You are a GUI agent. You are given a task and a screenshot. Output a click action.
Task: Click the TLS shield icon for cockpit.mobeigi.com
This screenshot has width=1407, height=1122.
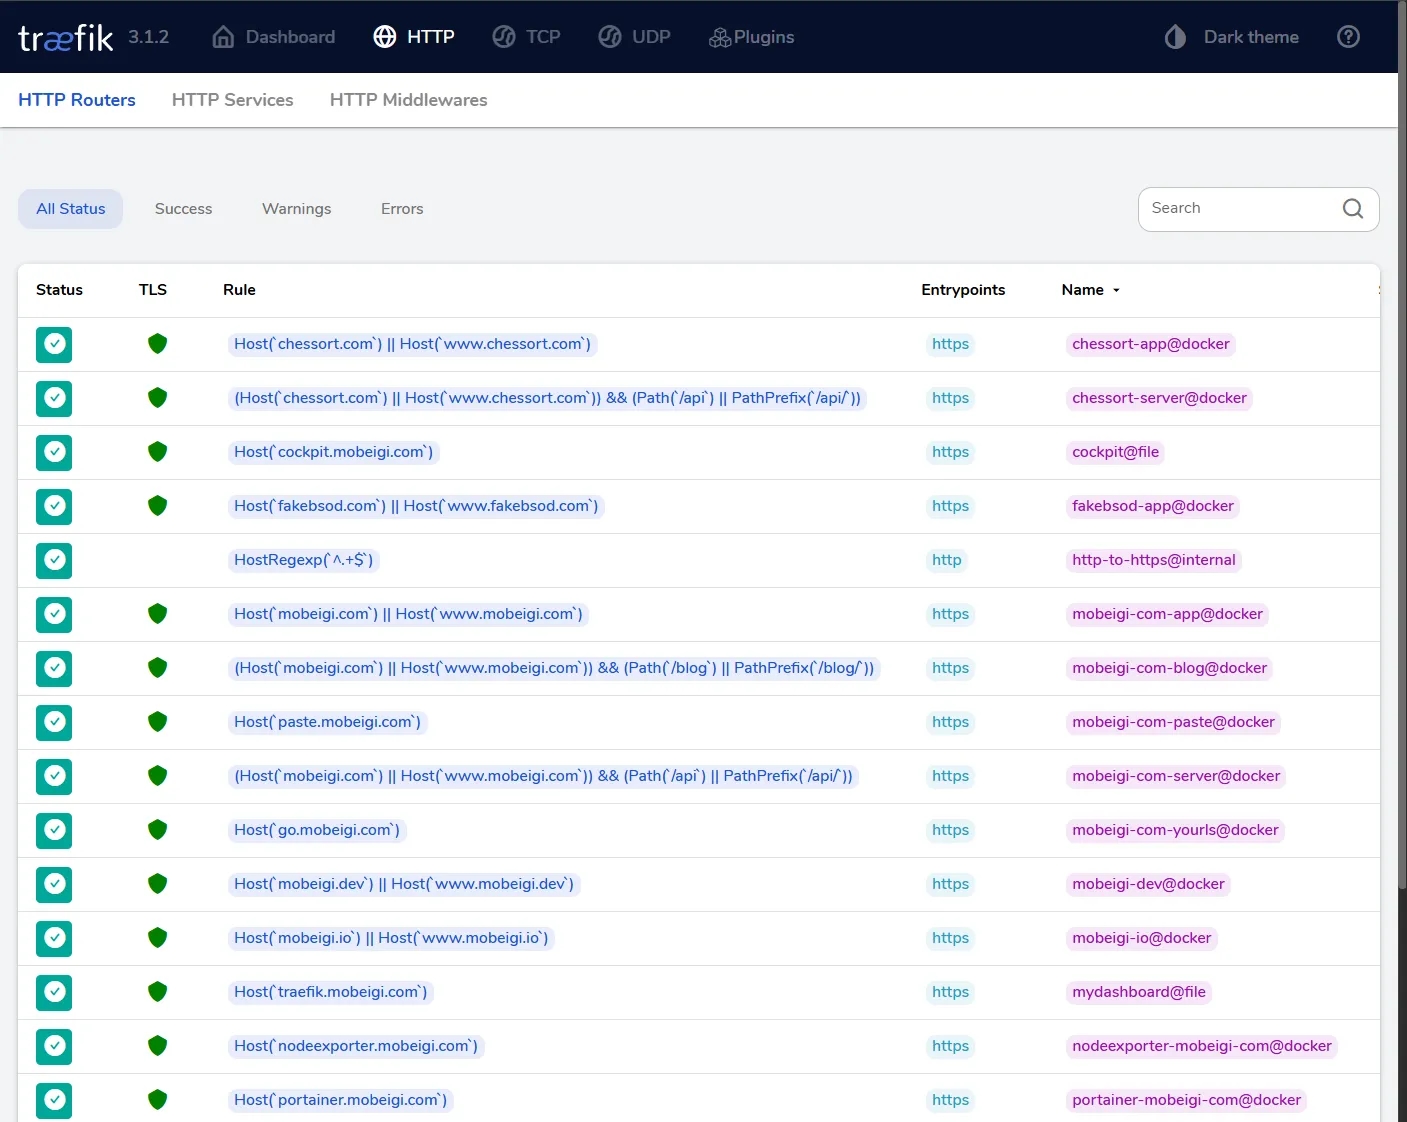(x=157, y=452)
